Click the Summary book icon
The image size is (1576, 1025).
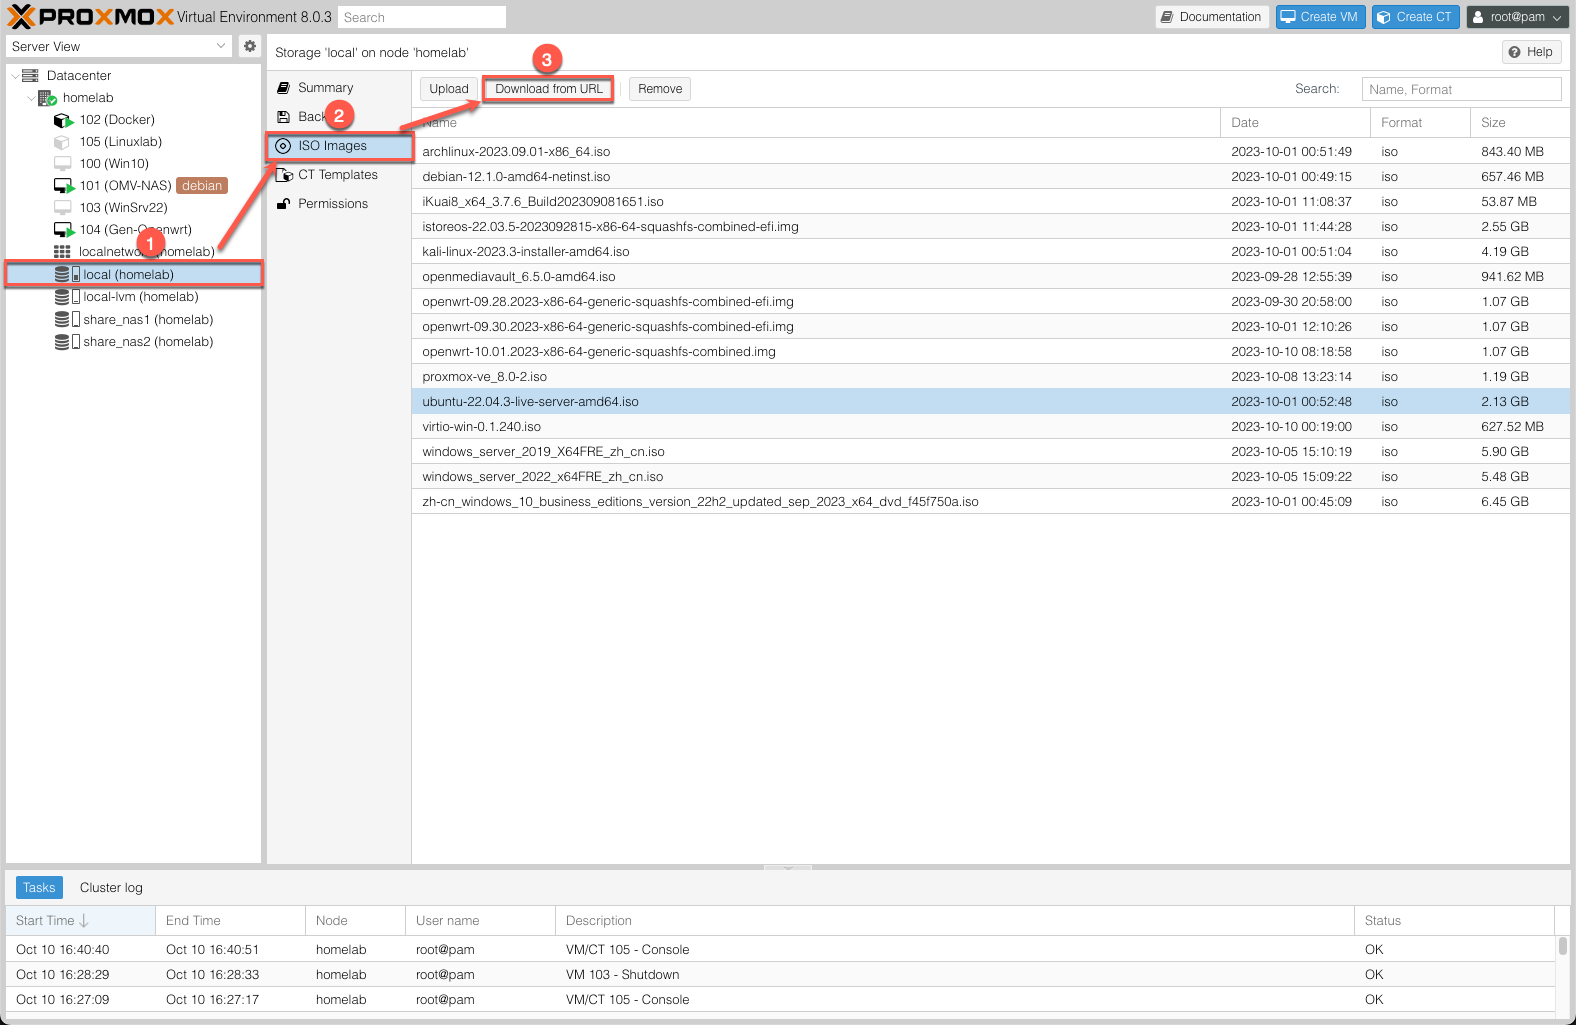click(283, 88)
